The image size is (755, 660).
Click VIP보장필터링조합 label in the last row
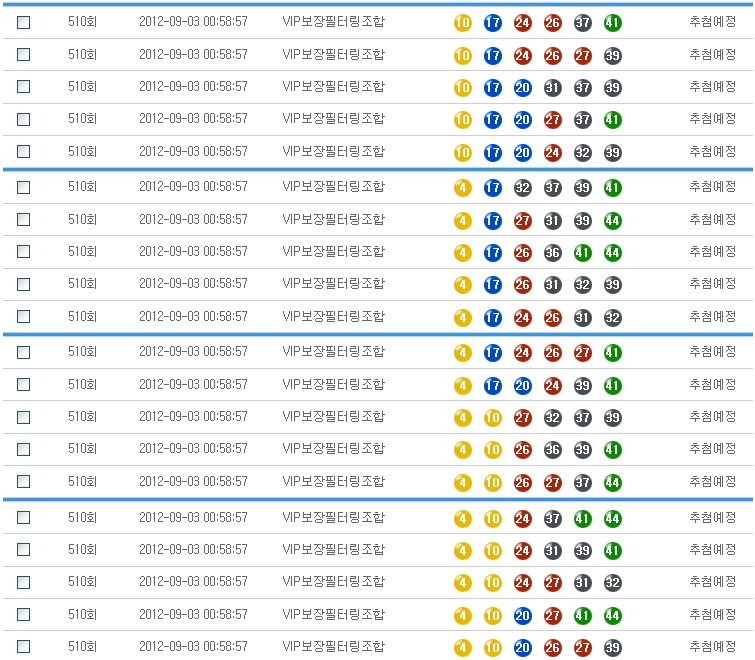pyautogui.click(x=333, y=646)
